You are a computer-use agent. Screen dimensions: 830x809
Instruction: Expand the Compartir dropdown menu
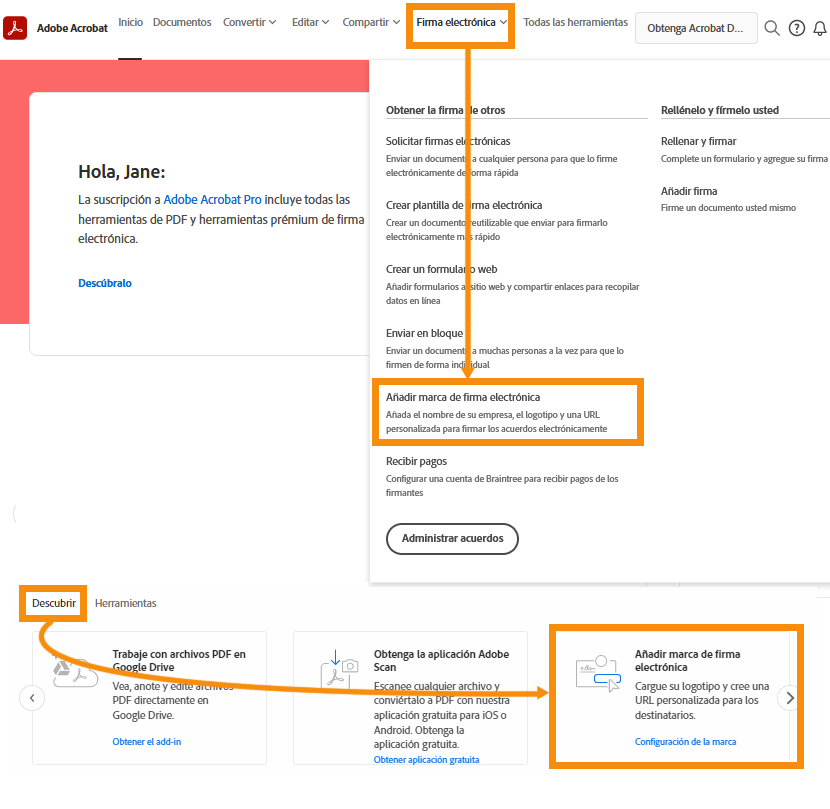[x=371, y=22]
